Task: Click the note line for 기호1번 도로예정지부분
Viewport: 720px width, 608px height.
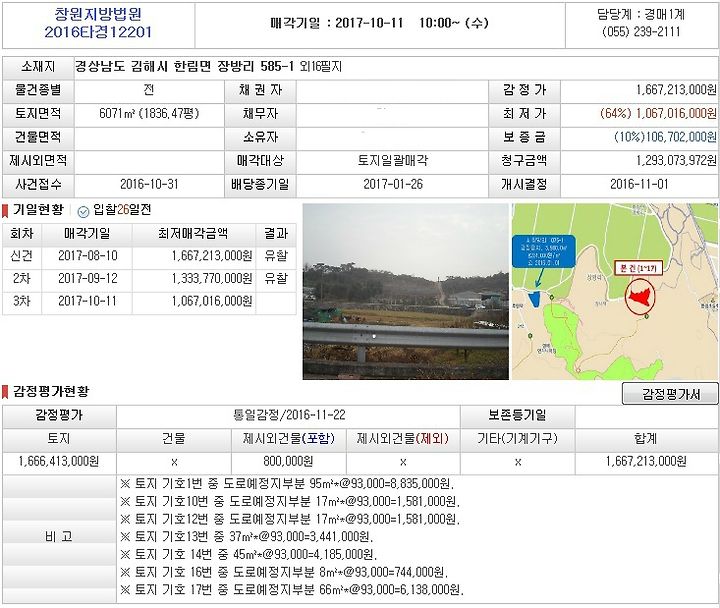Action: (x=287, y=484)
